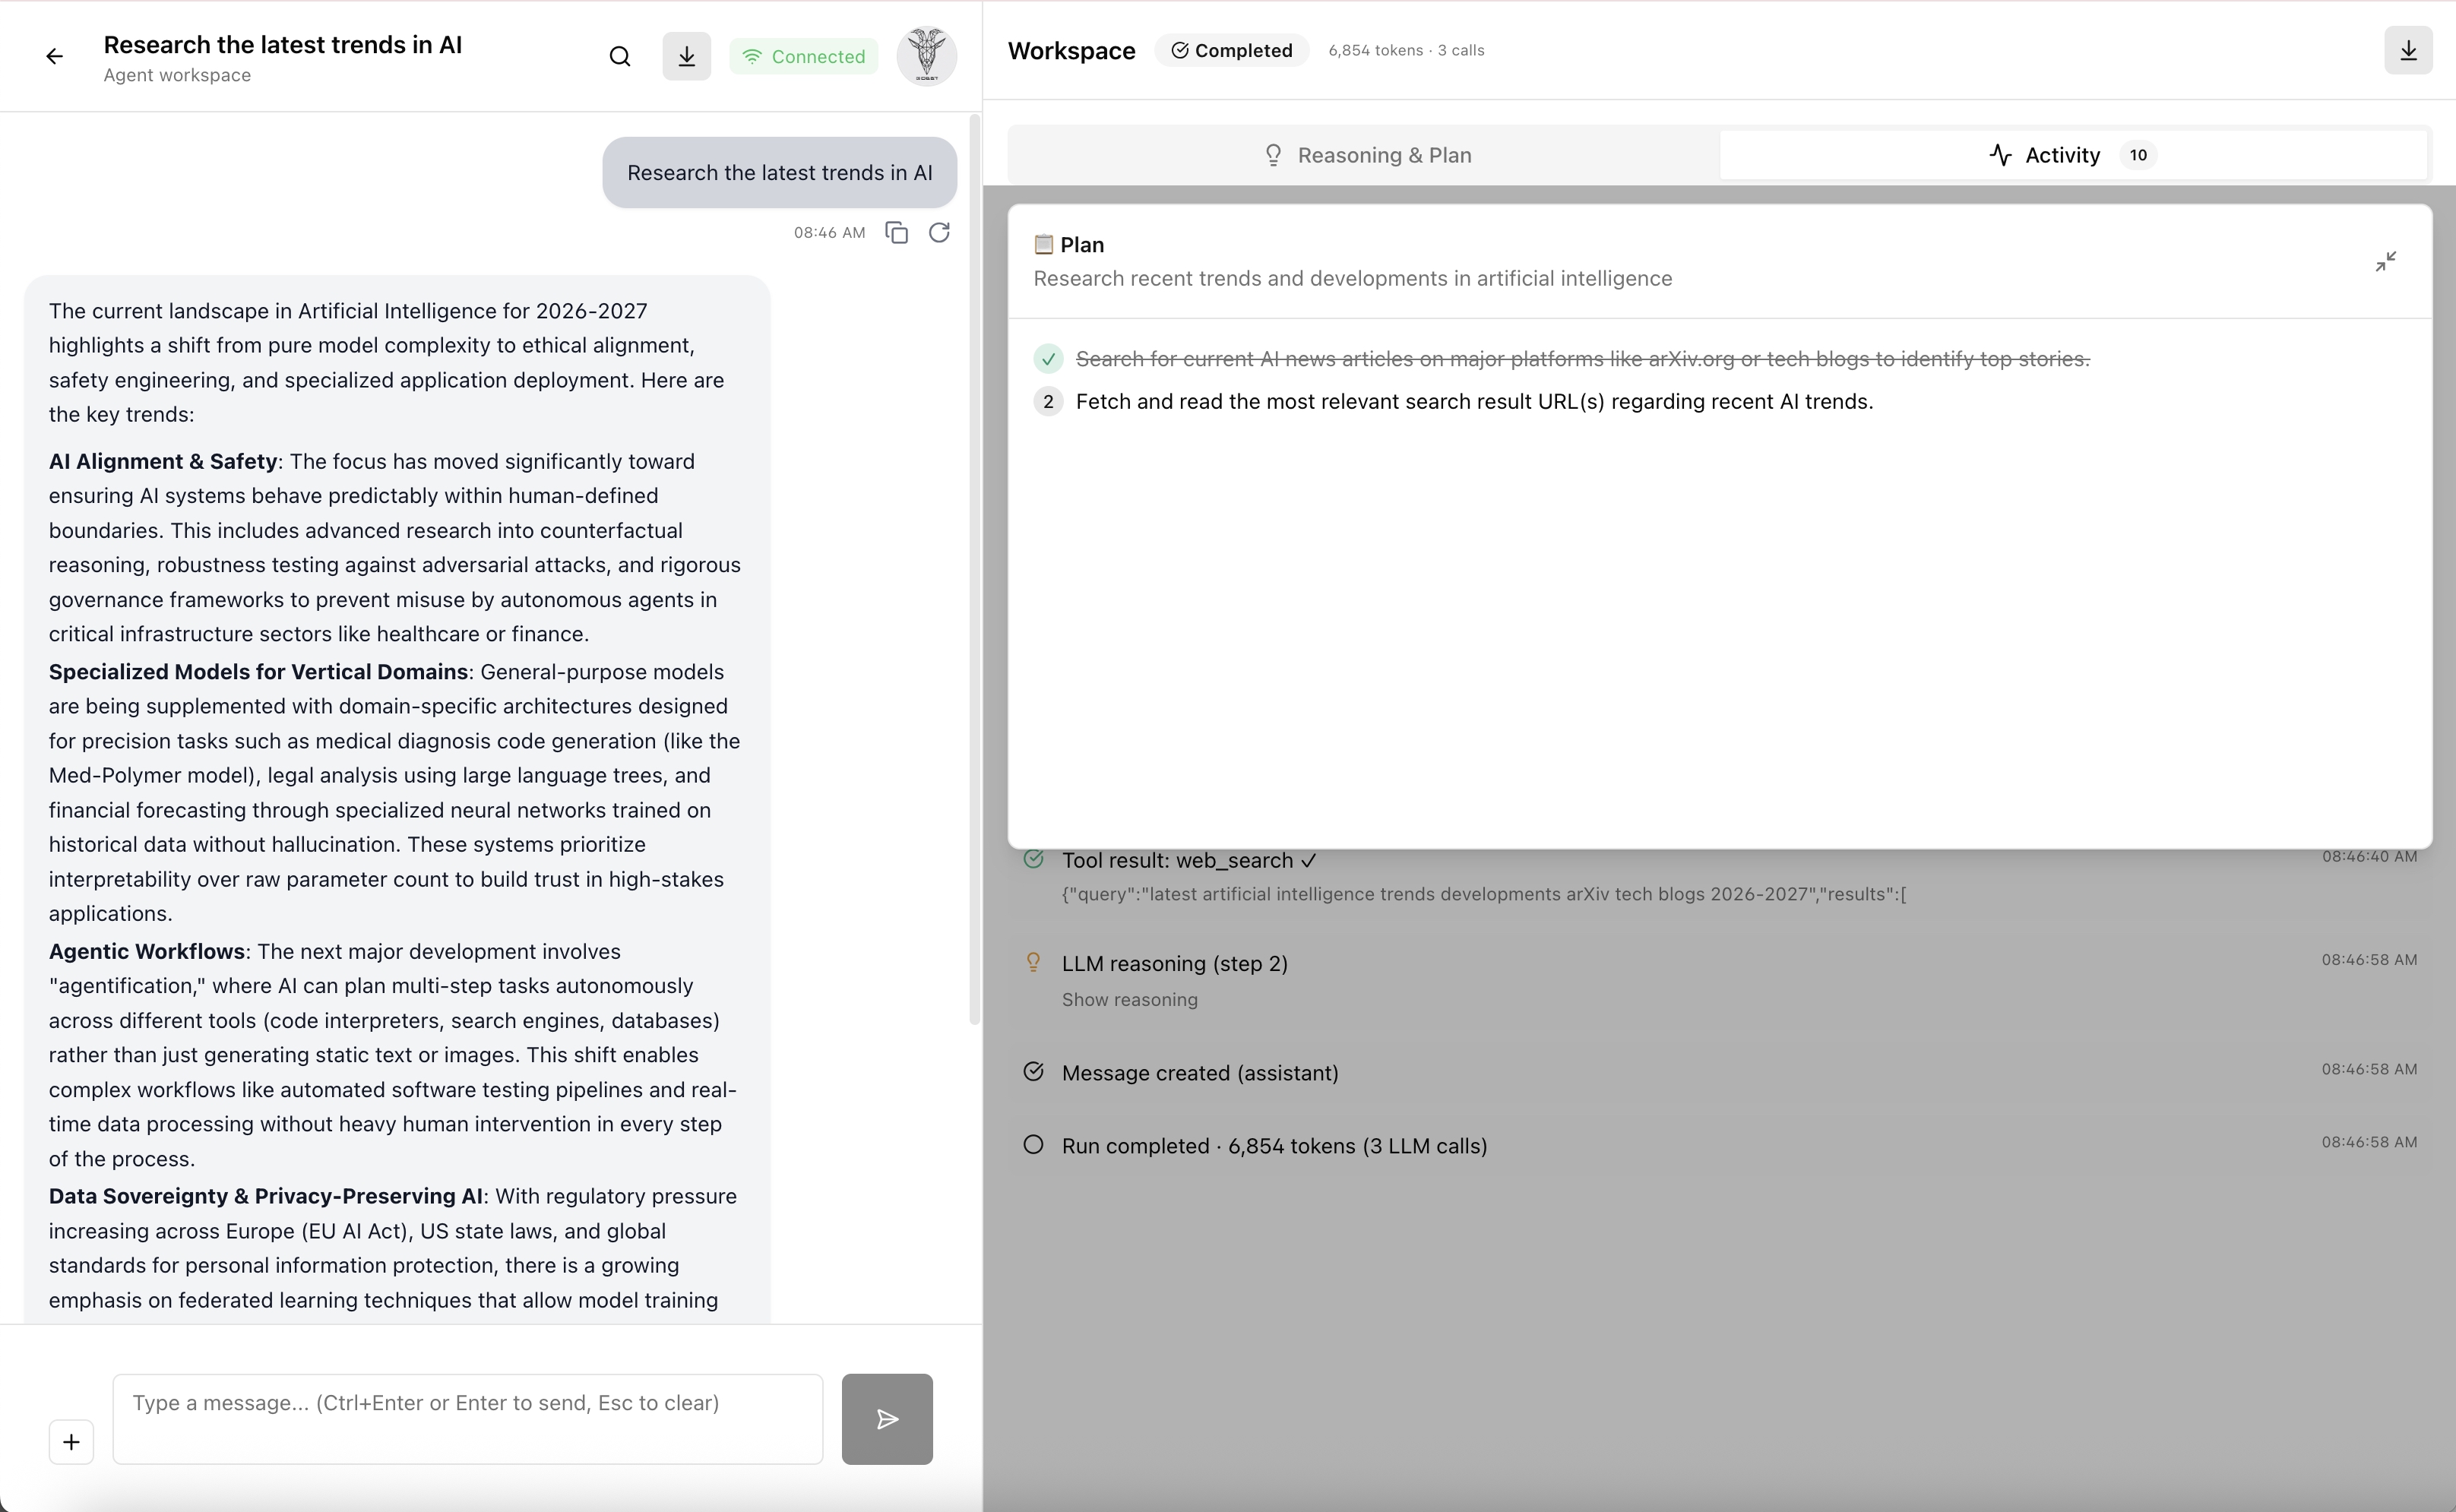Switch to the Reasoning & Plan tab
The width and height of the screenshot is (2456, 1512).
(x=1366, y=155)
